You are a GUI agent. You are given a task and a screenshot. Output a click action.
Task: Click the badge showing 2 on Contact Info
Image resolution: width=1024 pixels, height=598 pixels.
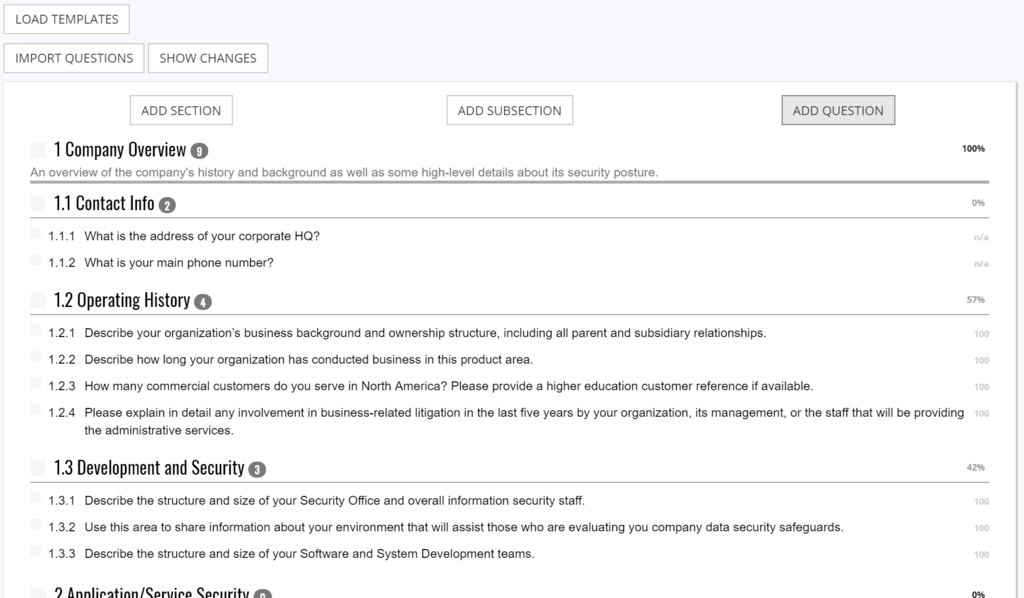(x=167, y=203)
